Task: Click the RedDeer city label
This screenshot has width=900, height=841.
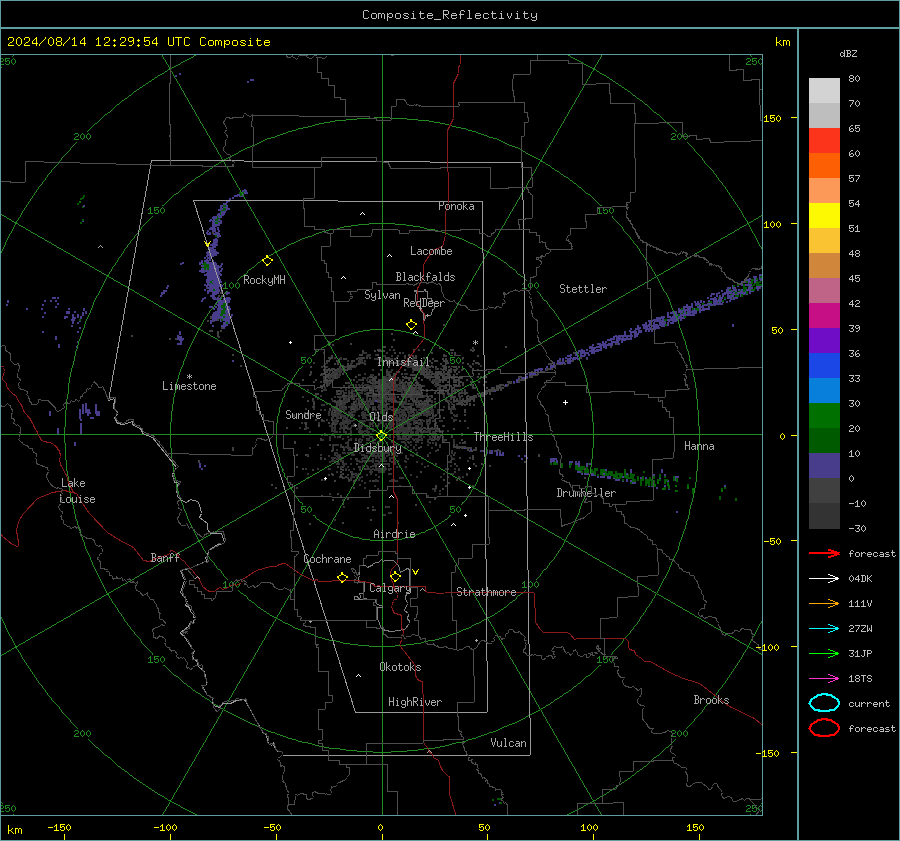Action: (x=424, y=303)
